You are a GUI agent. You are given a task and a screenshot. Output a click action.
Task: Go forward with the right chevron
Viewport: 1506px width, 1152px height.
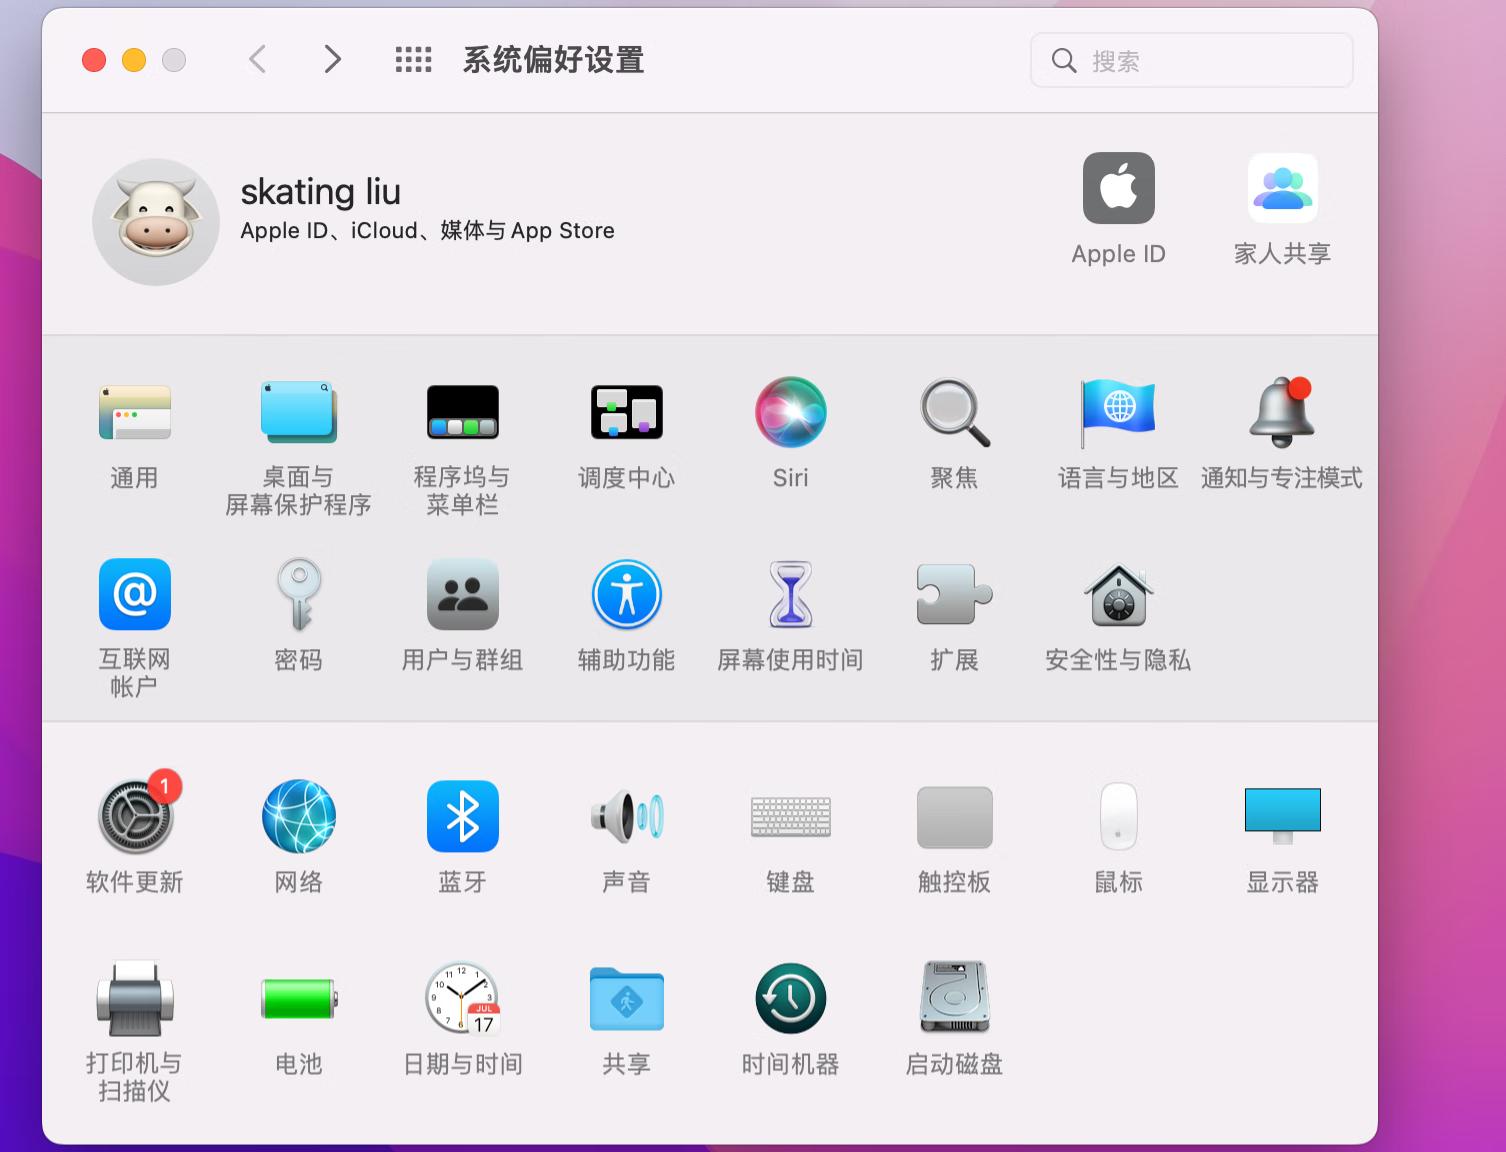(333, 60)
